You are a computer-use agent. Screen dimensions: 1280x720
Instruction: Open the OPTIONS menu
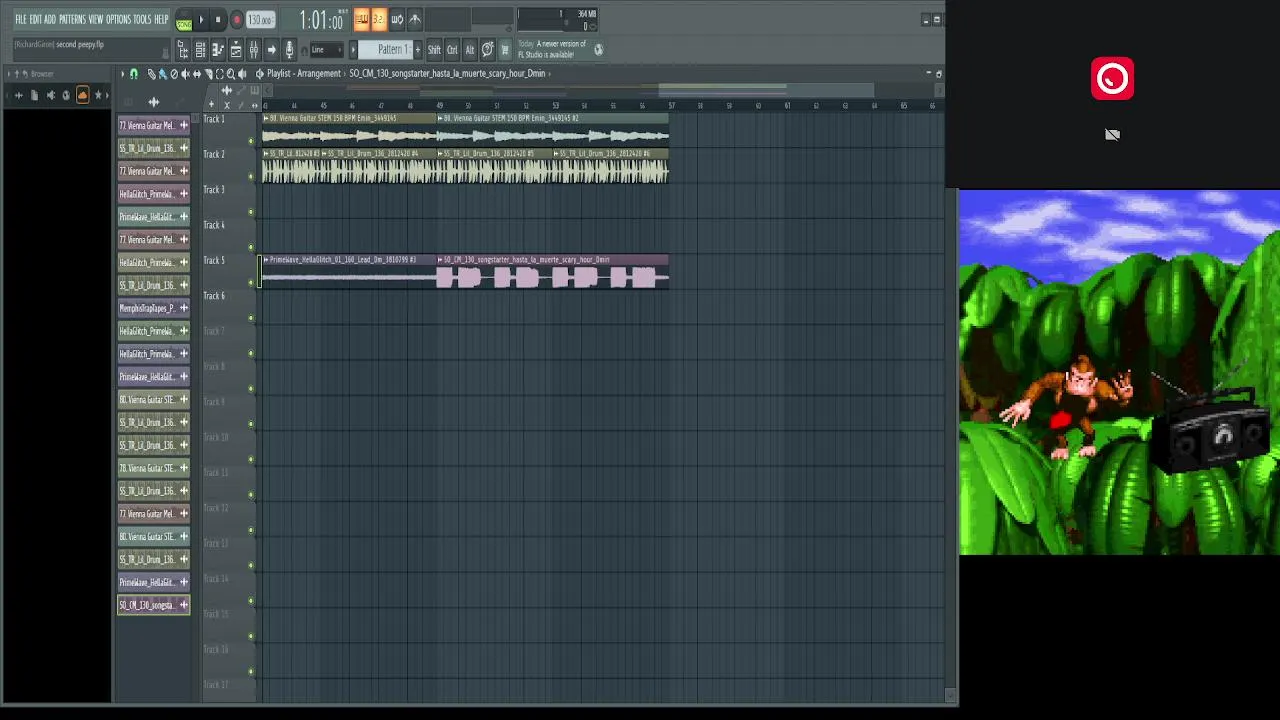point(118,19)
